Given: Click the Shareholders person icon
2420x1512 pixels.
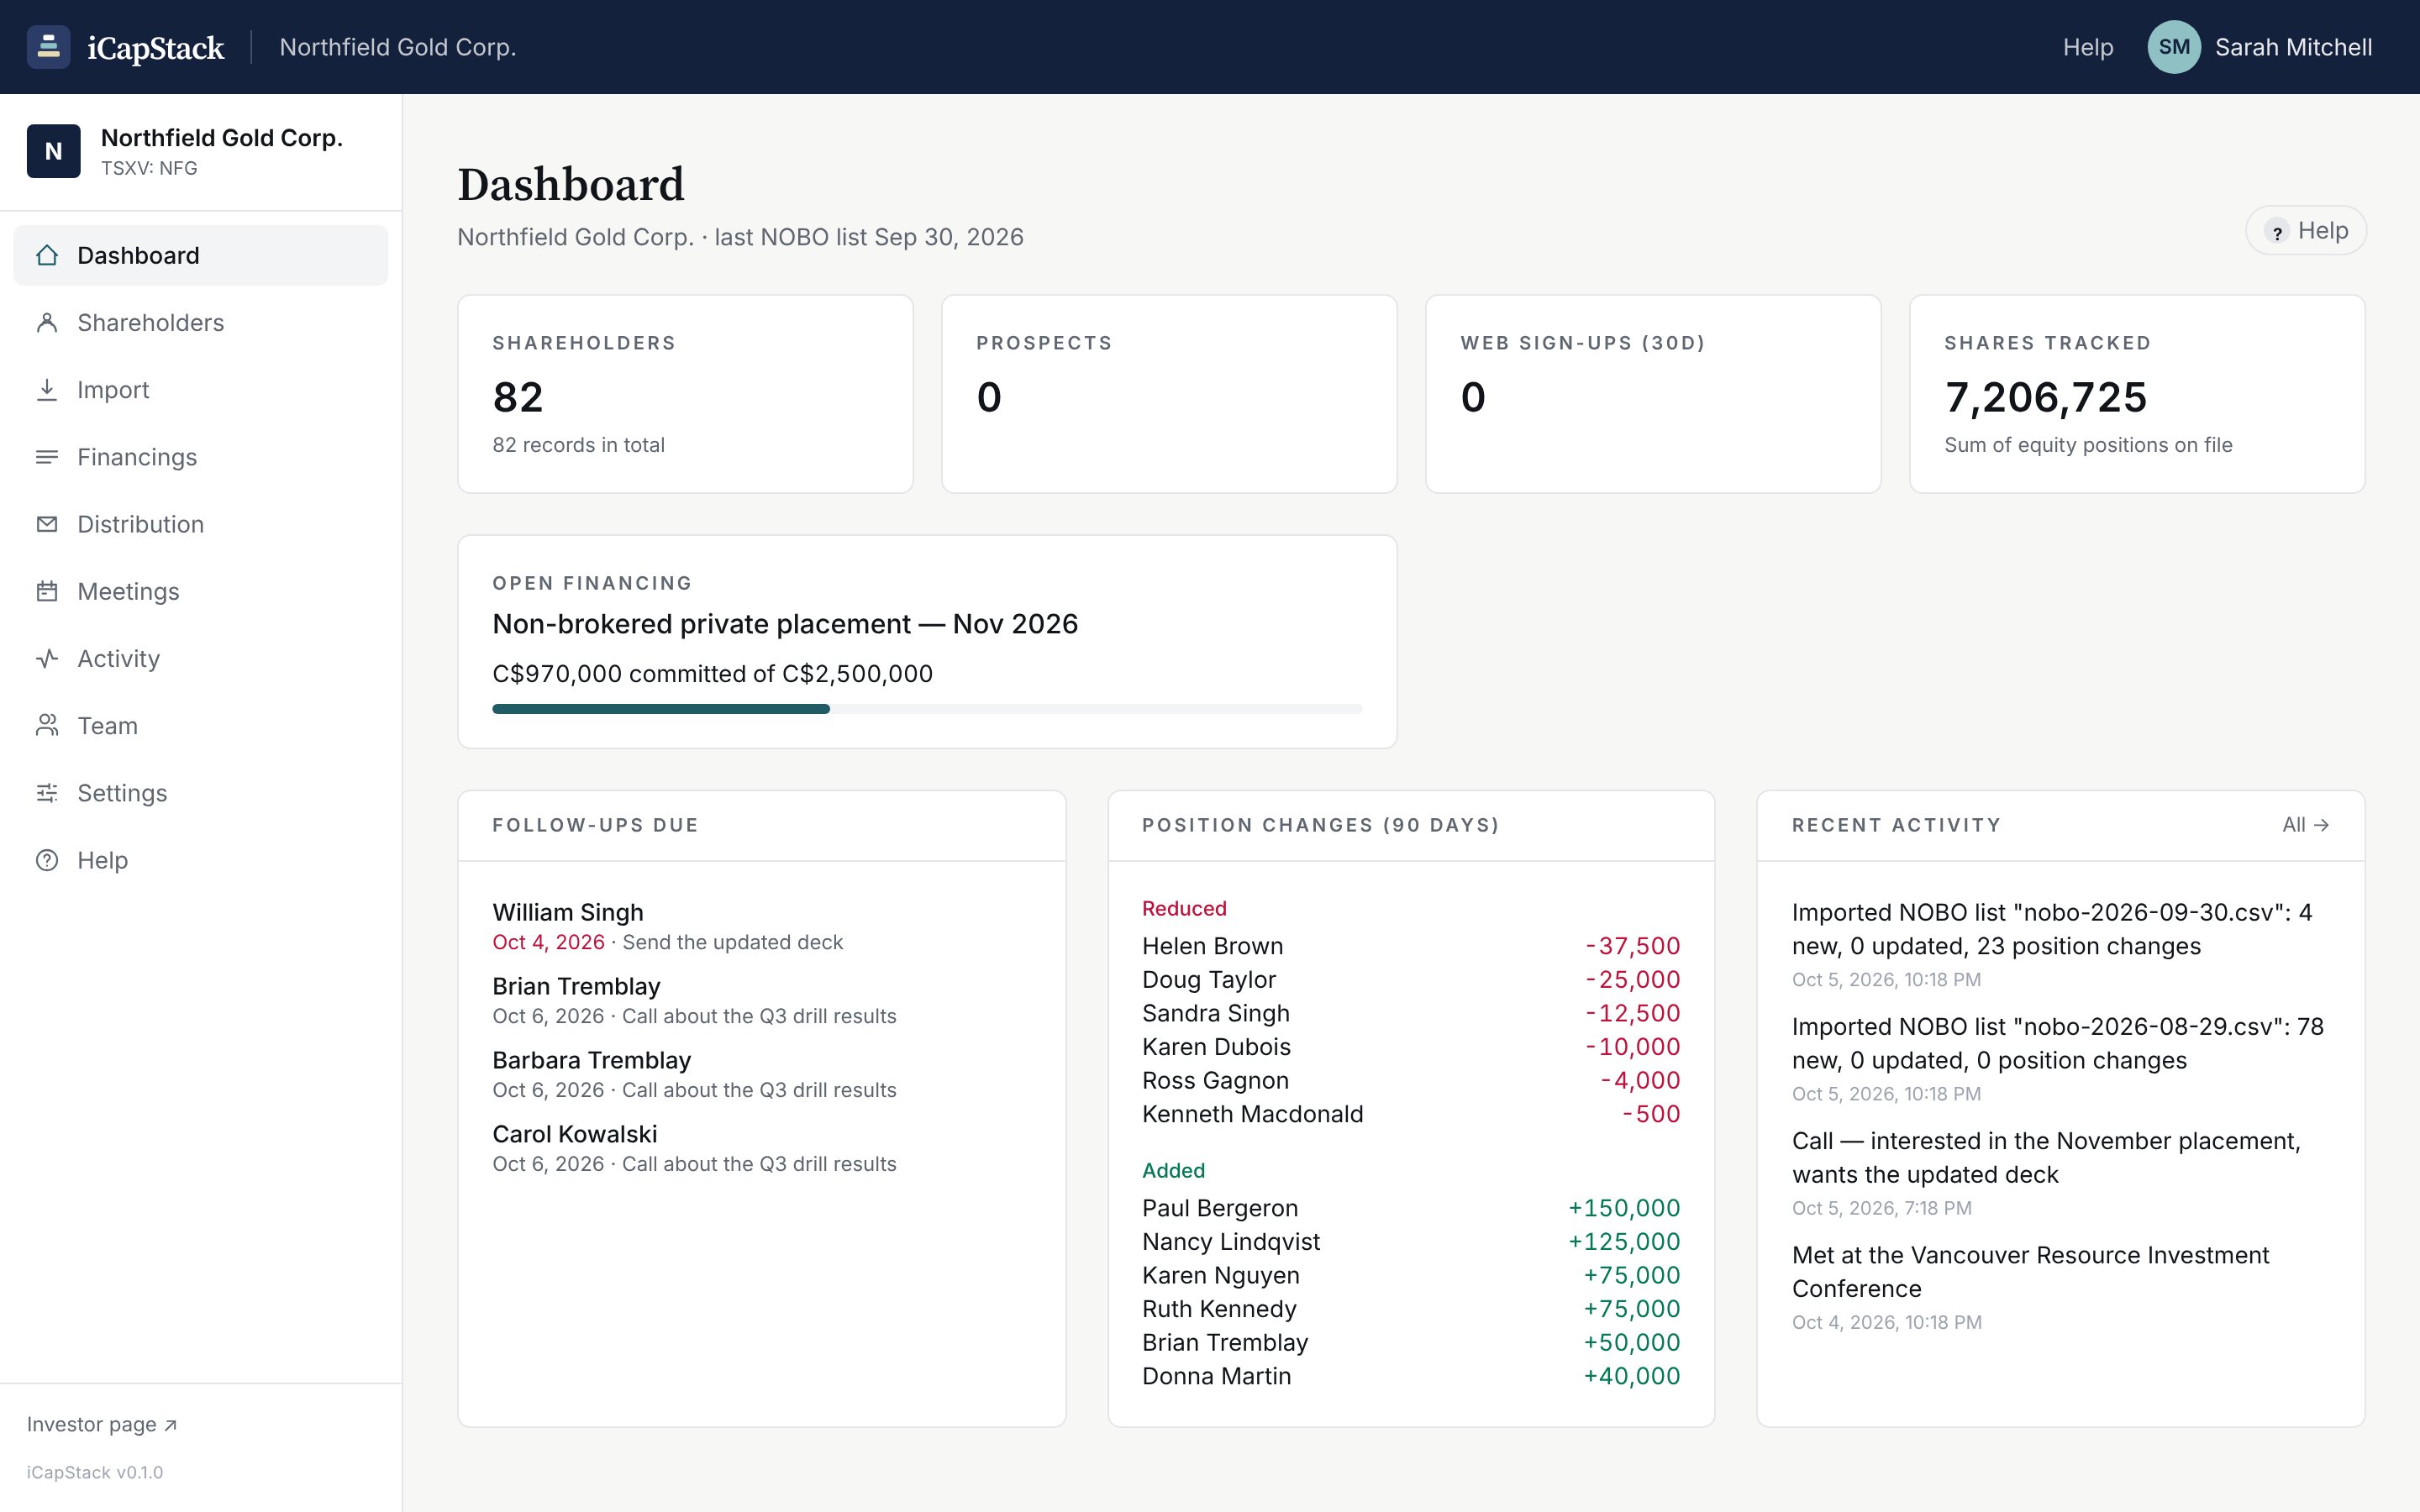Looking at the screenshot, I should 47,322.
